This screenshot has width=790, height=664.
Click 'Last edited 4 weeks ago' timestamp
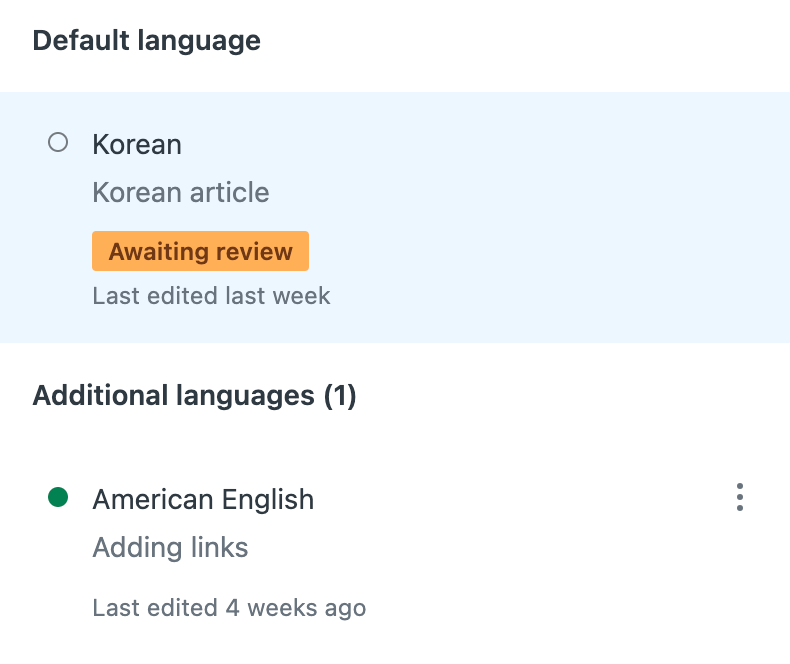[229, 607]
